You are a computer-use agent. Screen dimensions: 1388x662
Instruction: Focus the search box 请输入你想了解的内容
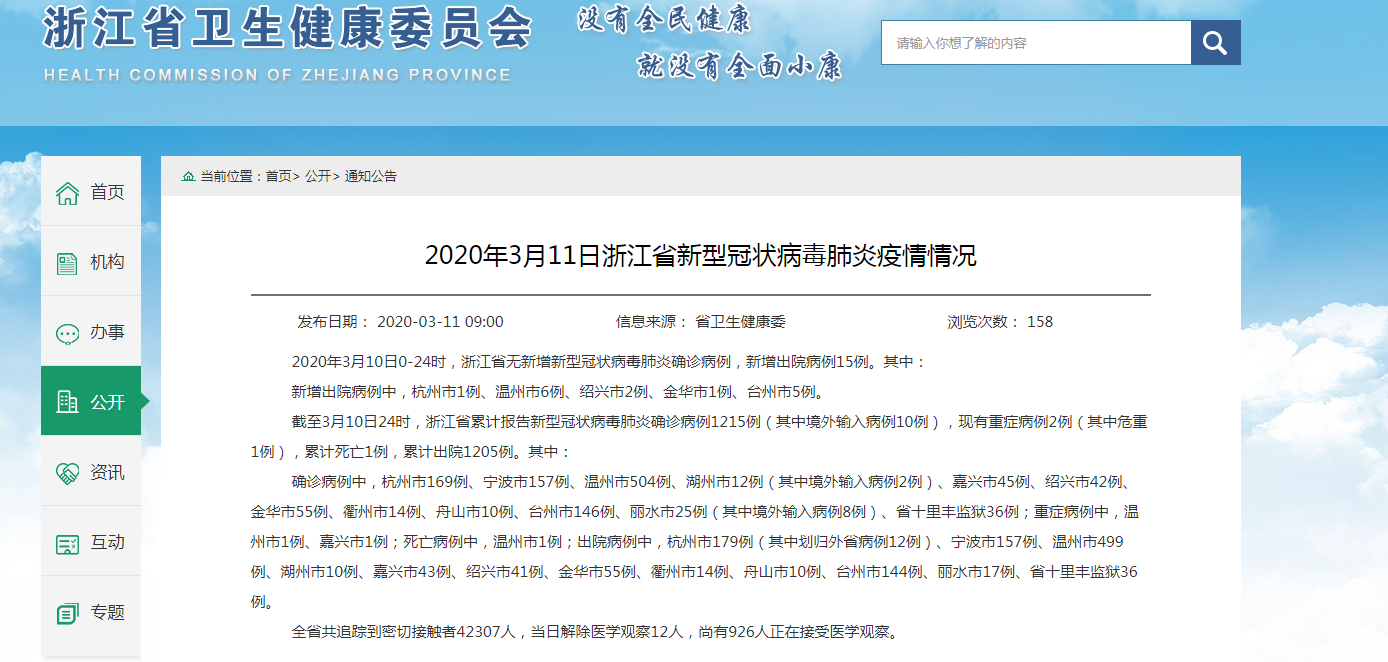(x=1035, y=43)
